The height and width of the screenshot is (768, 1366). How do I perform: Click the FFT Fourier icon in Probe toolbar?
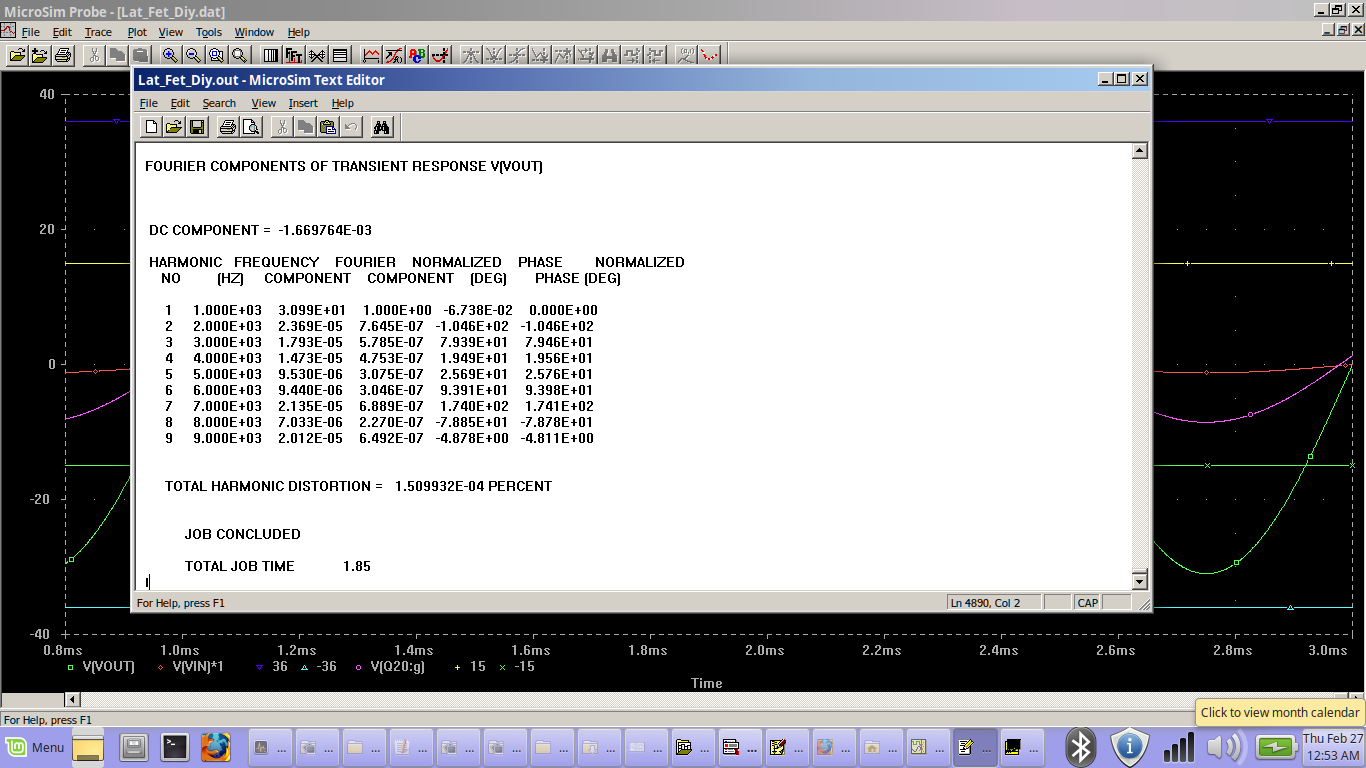point(293,55)
